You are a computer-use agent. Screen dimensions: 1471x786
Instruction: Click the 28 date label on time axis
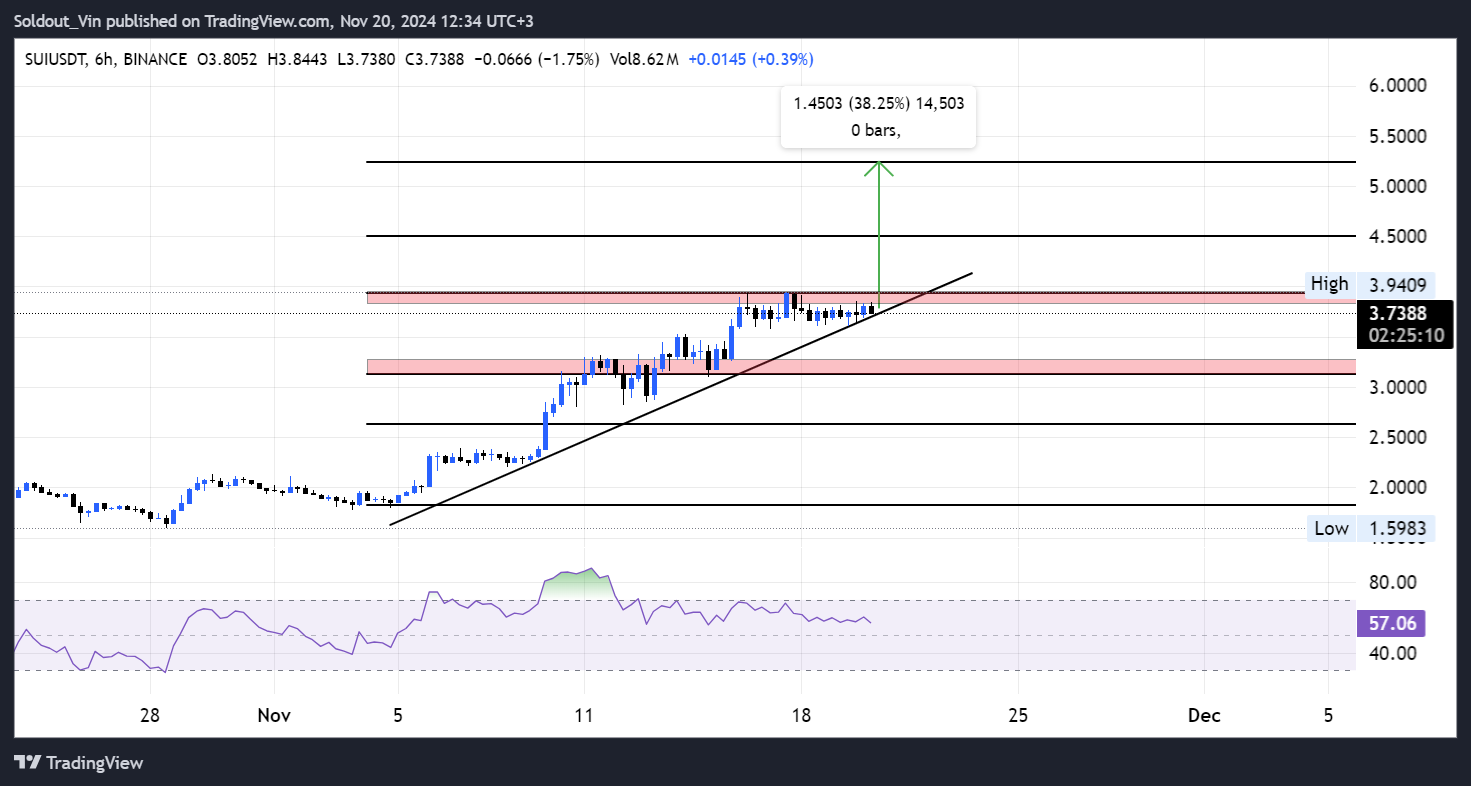[150, 716]
